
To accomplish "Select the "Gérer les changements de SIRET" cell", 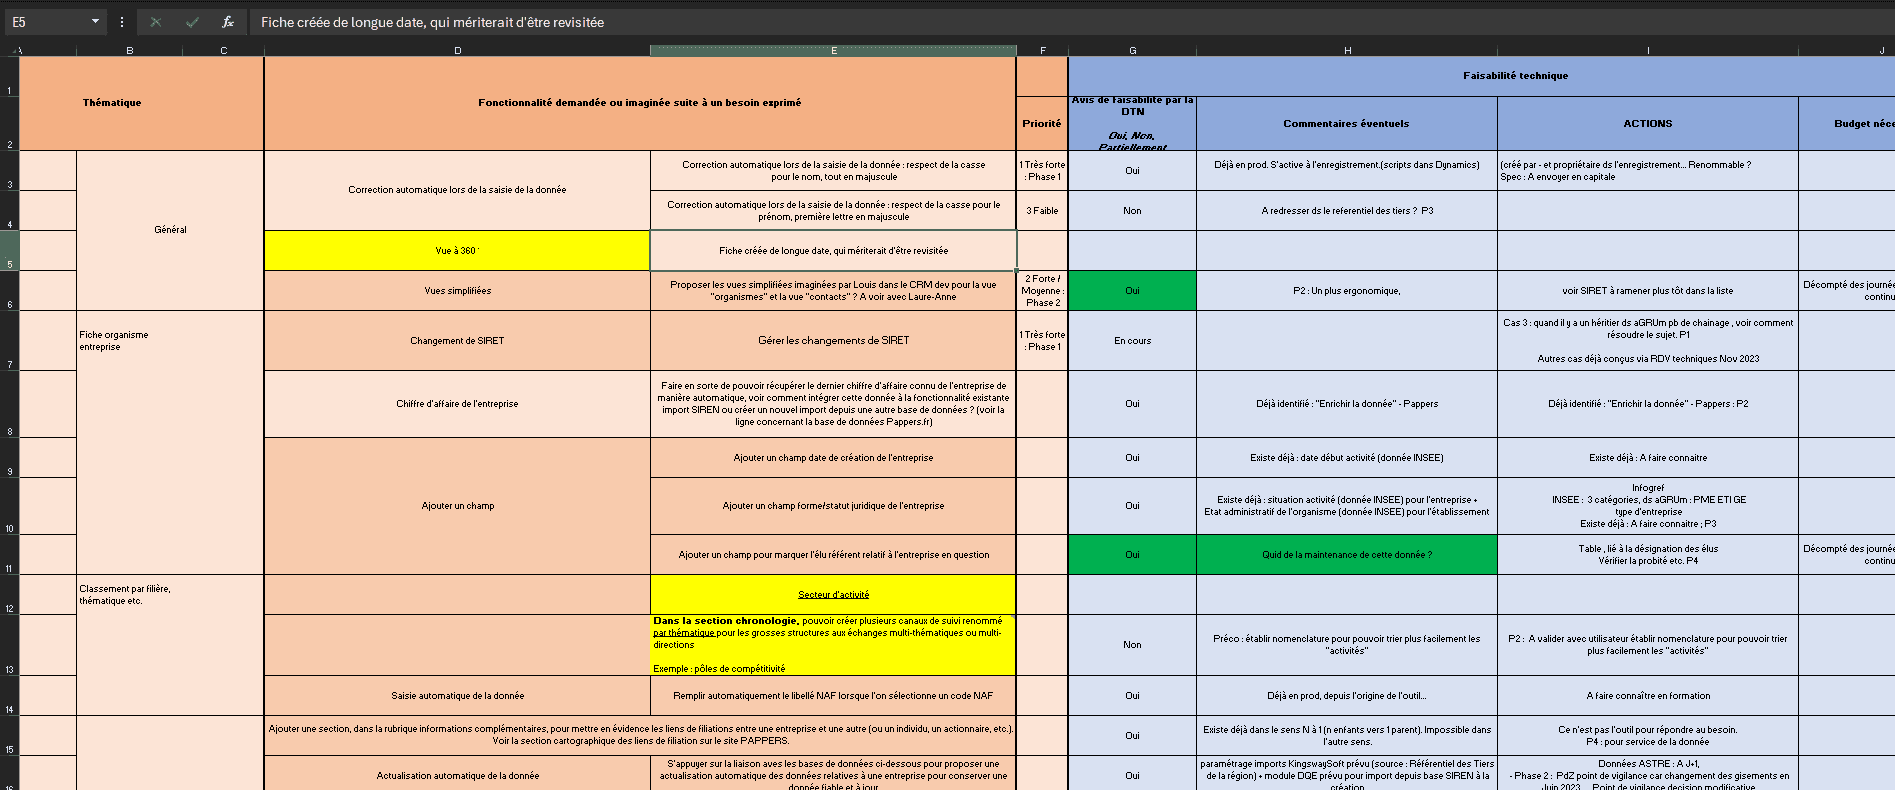I will click(833, 341).
